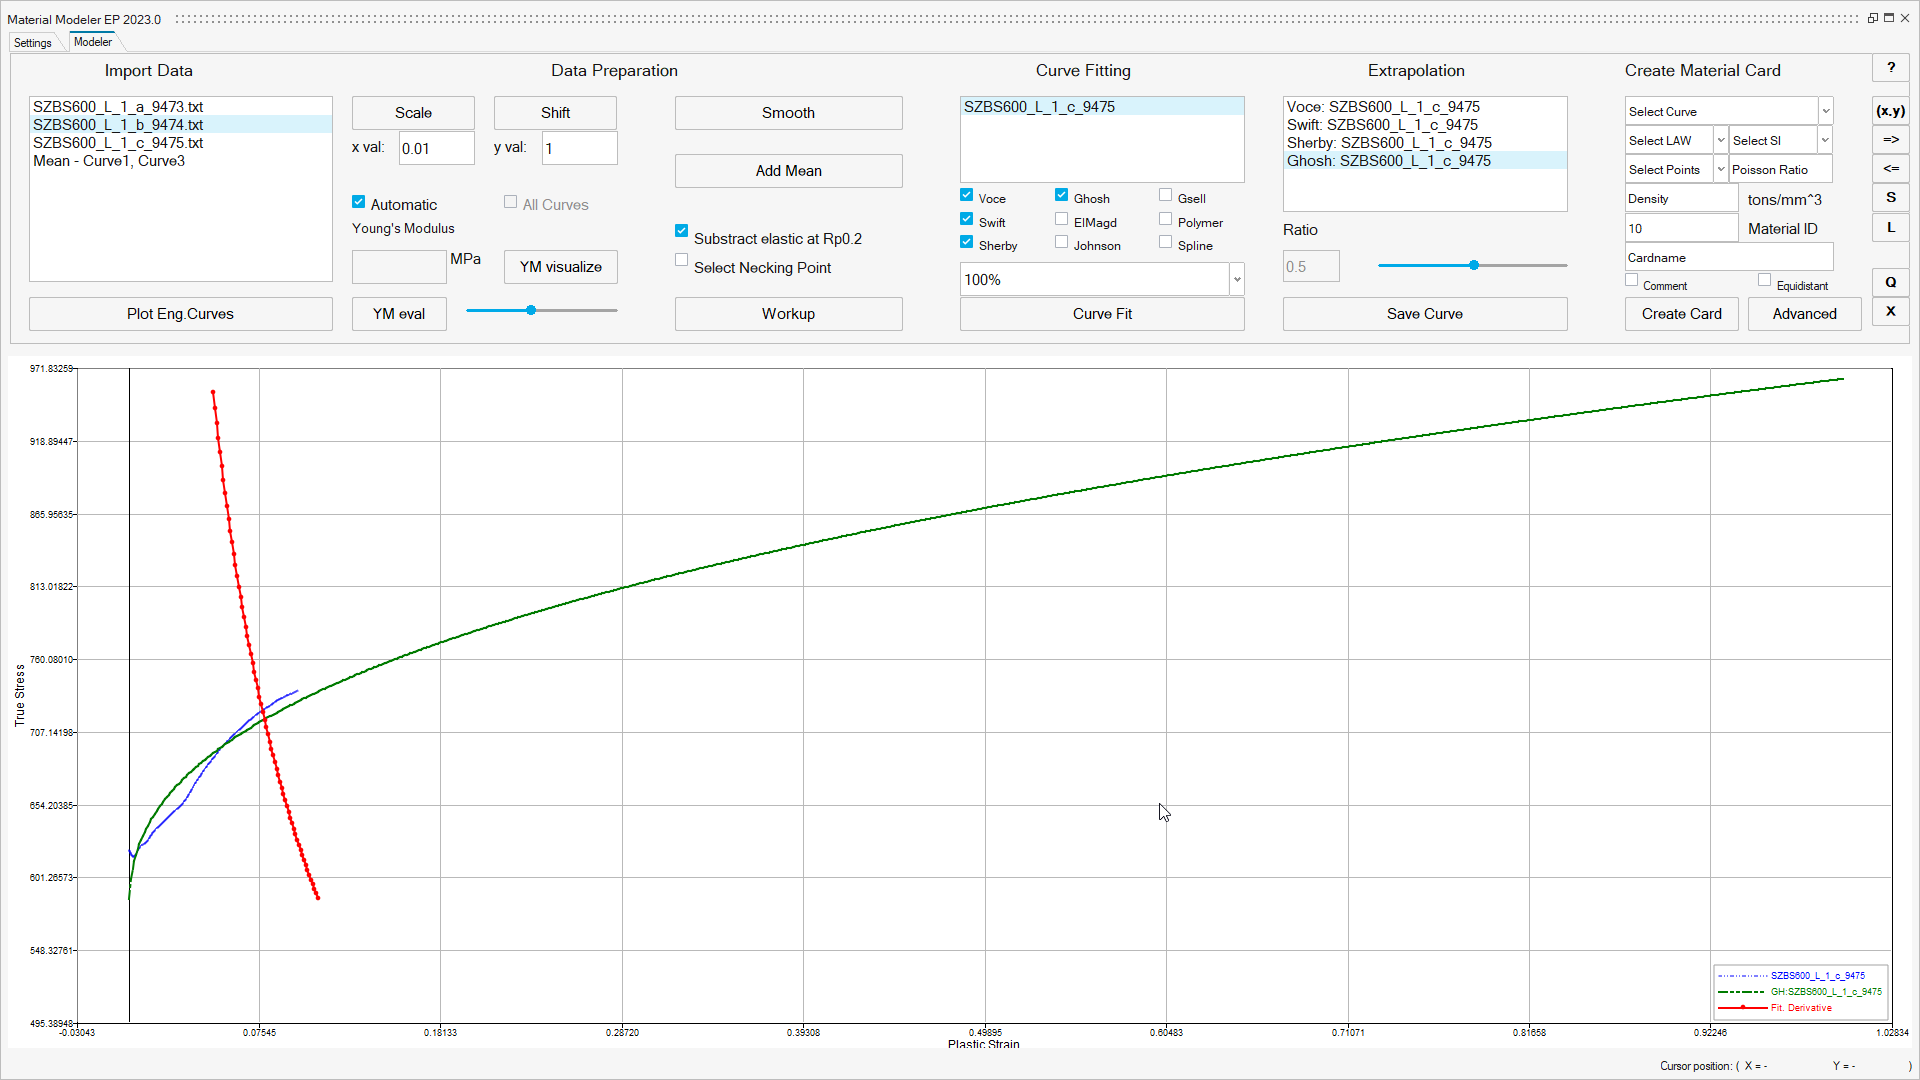This screenshot has width=1920, height=1080.
Task: Click the L side button
Action: tap(1890, 227)
